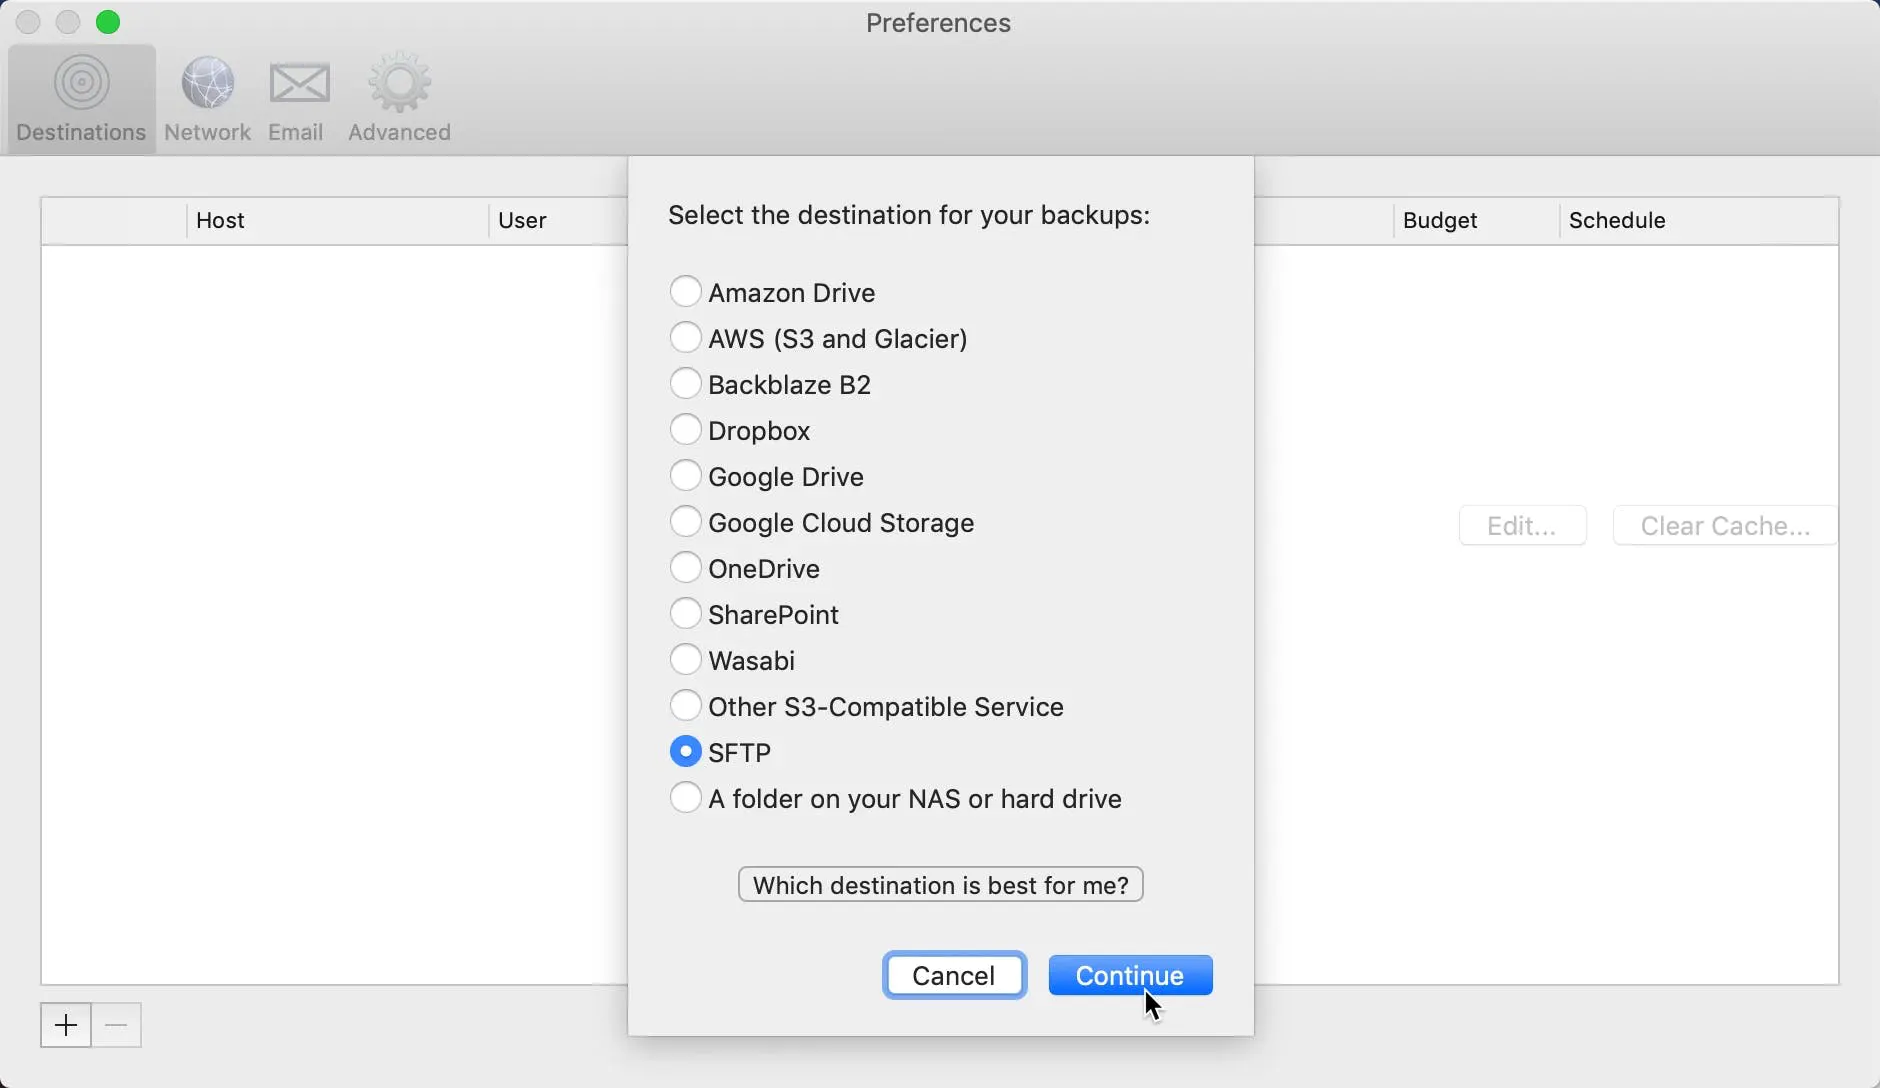This screenshot has width=1880, height=1088.
Task: Click the User column header
Action: coord(559,220)
